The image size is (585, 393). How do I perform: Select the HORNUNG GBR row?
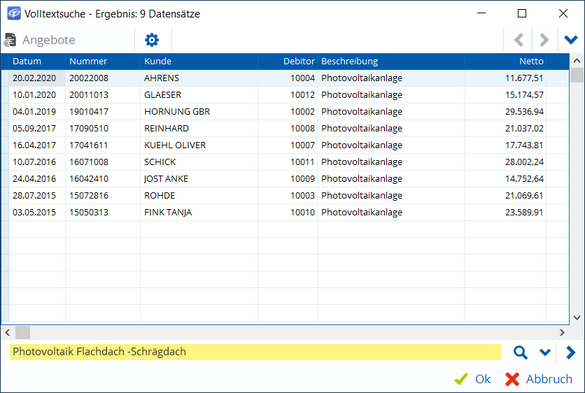[x=285, y=112]
